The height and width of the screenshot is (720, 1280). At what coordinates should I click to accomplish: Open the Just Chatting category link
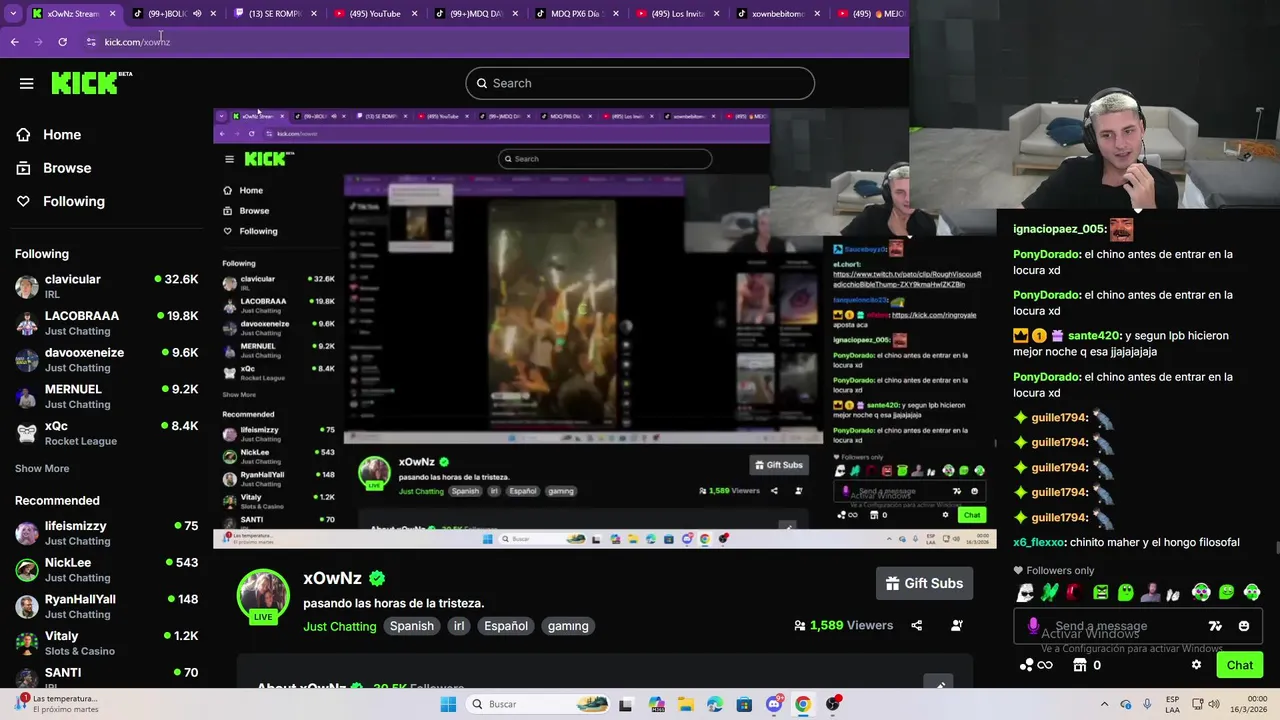pos(340,626)
